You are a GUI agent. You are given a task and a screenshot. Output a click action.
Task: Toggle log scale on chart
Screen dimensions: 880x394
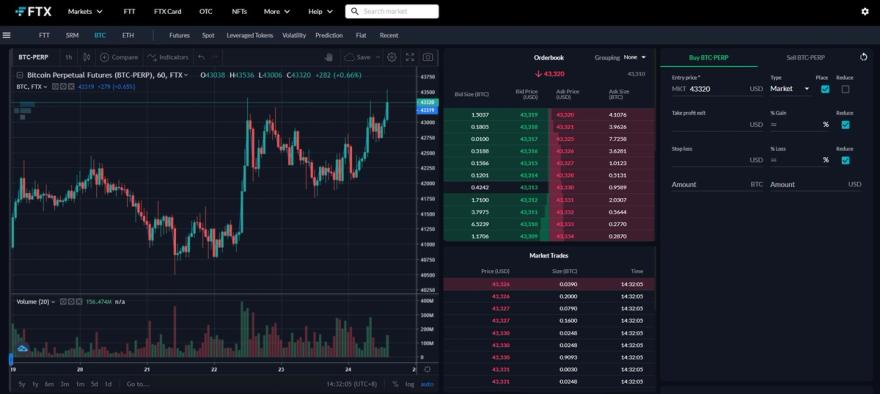pyautogui.click(x=410, y=384)
